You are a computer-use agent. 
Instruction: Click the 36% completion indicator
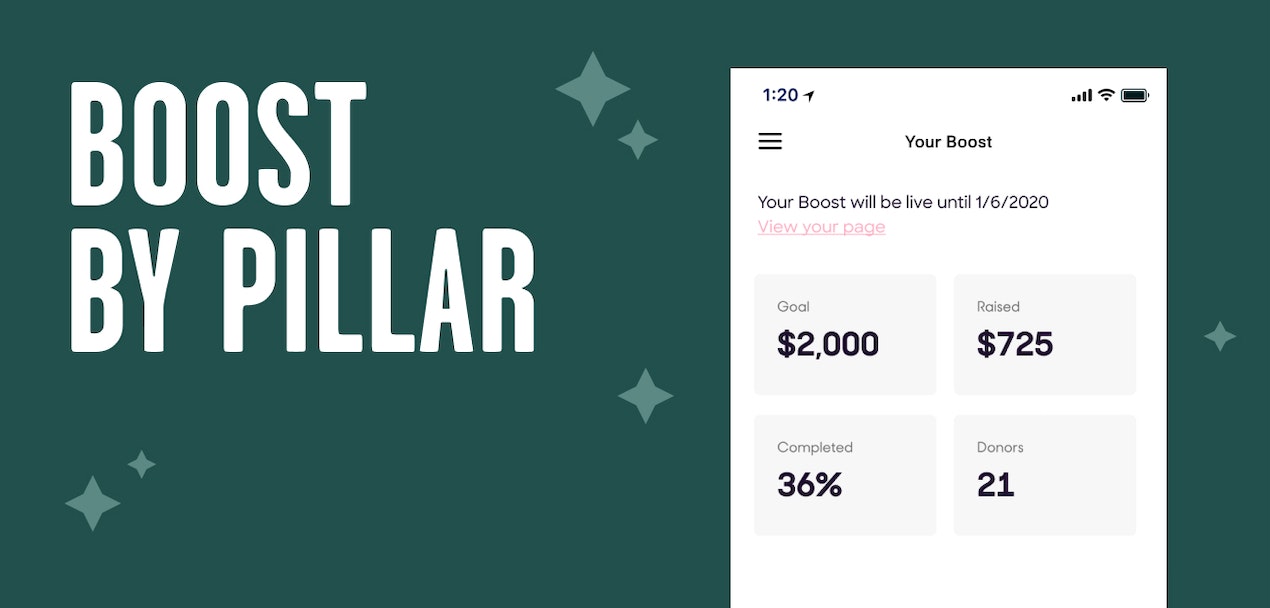click(x=808, y=485)
